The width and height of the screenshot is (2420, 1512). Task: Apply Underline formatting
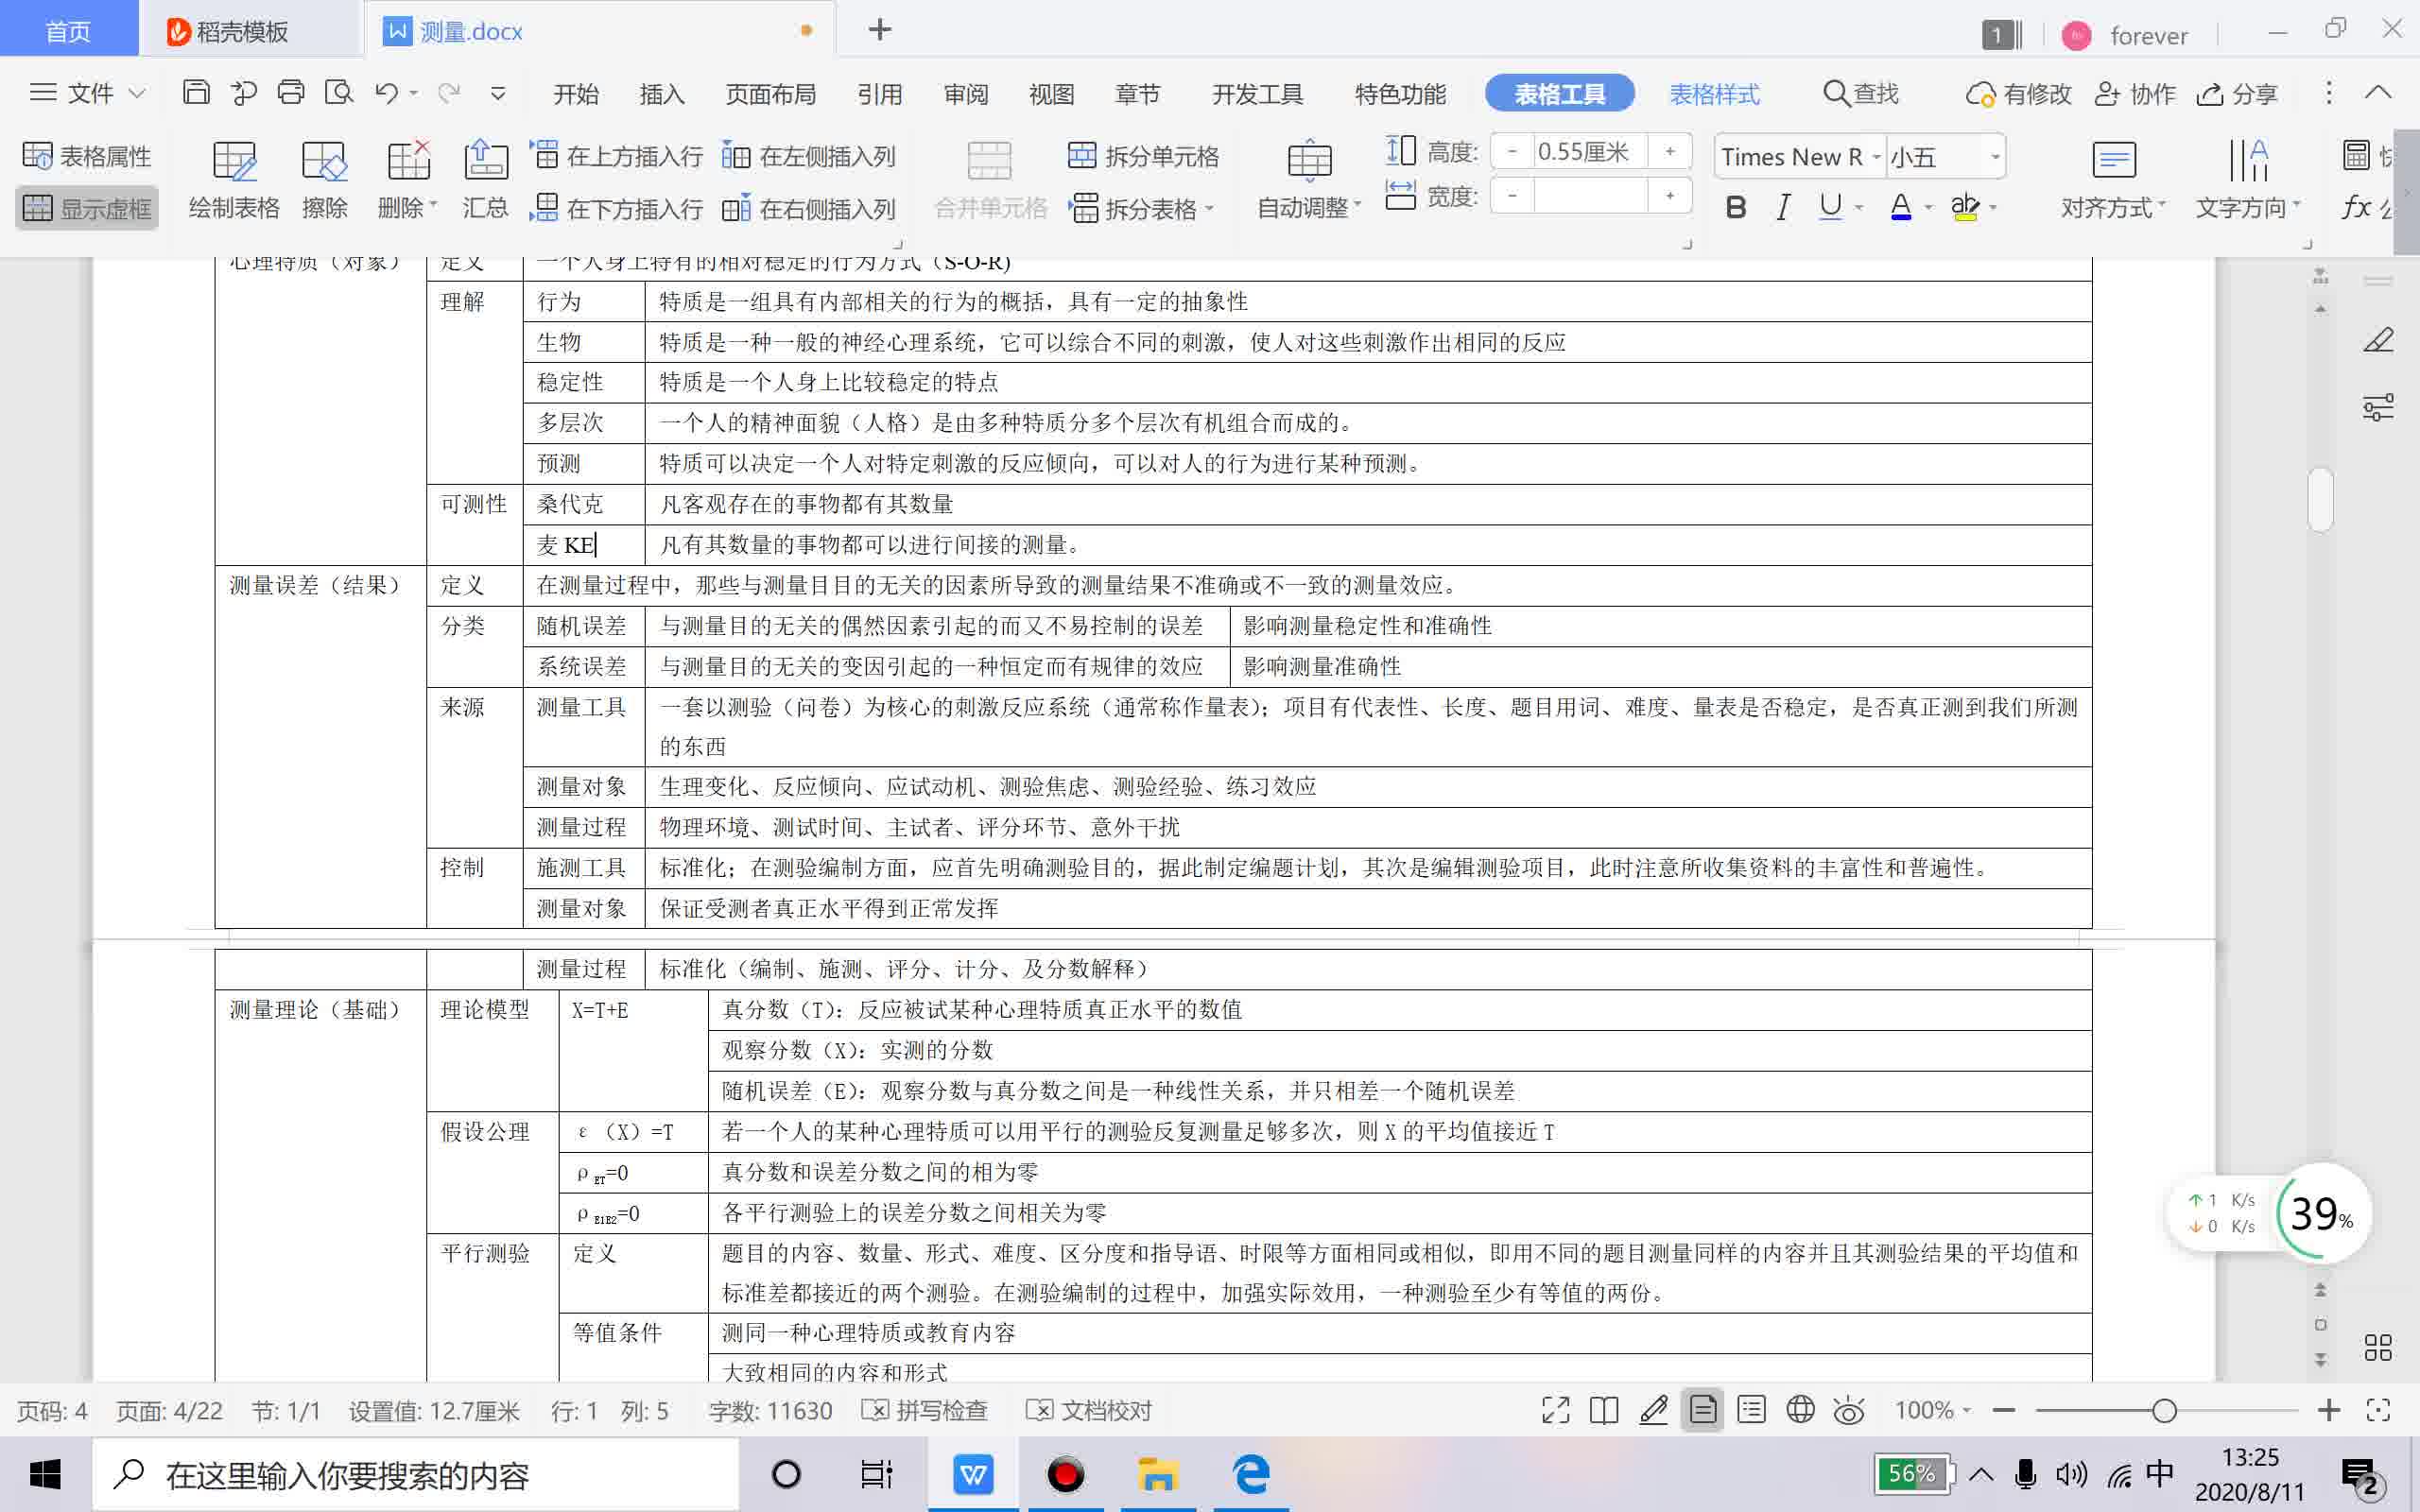coord(1830,207)
